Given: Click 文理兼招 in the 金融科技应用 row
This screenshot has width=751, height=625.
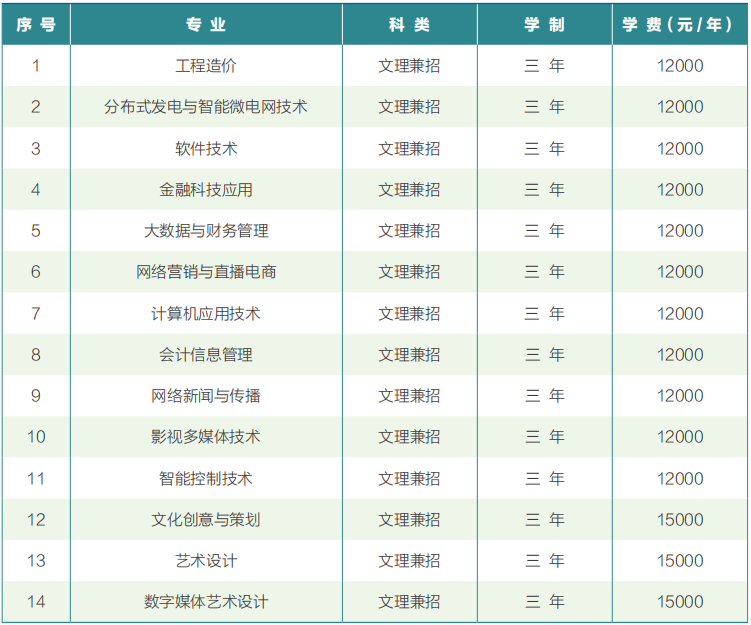Looking at the screenshot, I should (x=410, y=190).
